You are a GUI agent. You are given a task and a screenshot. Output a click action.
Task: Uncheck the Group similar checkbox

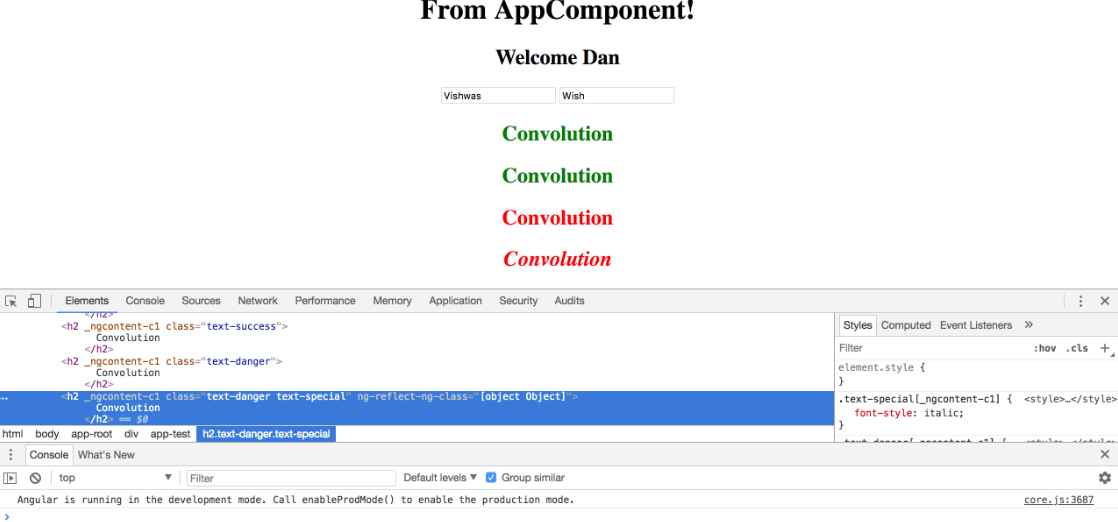(x=491, y=478)
